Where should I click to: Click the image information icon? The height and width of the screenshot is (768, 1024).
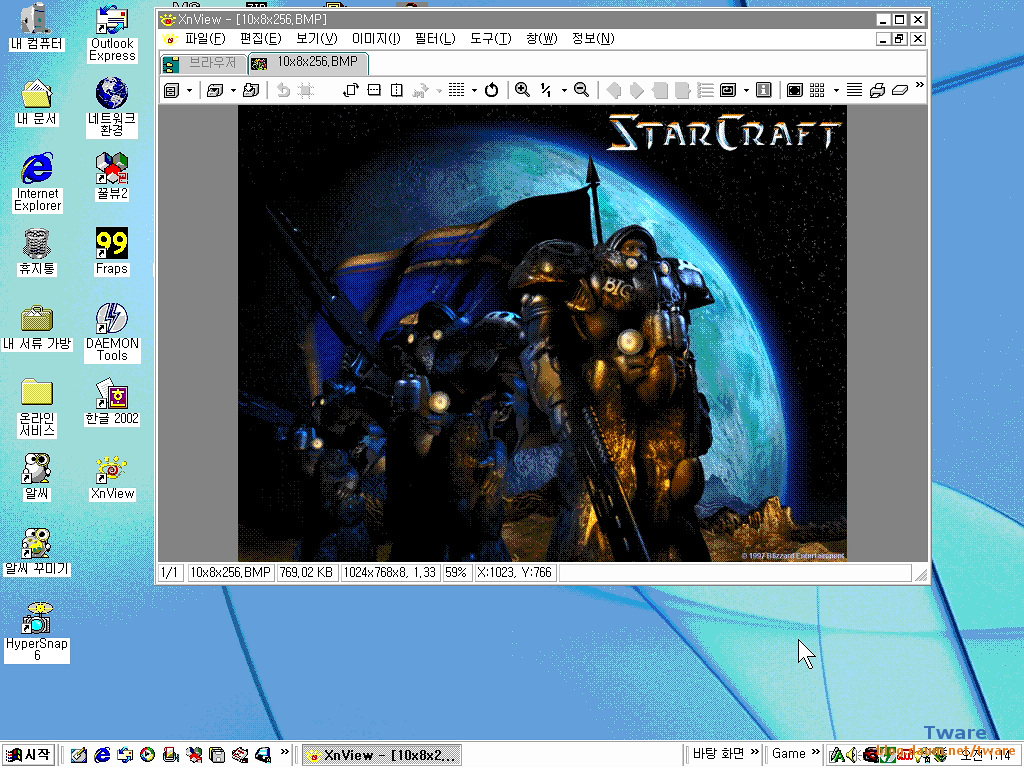[x=763, y=90]
